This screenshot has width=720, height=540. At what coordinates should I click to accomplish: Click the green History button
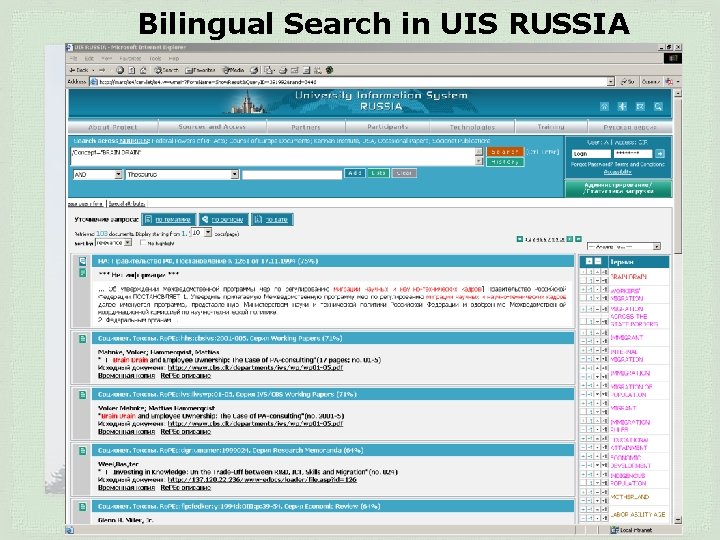[505, 162]
